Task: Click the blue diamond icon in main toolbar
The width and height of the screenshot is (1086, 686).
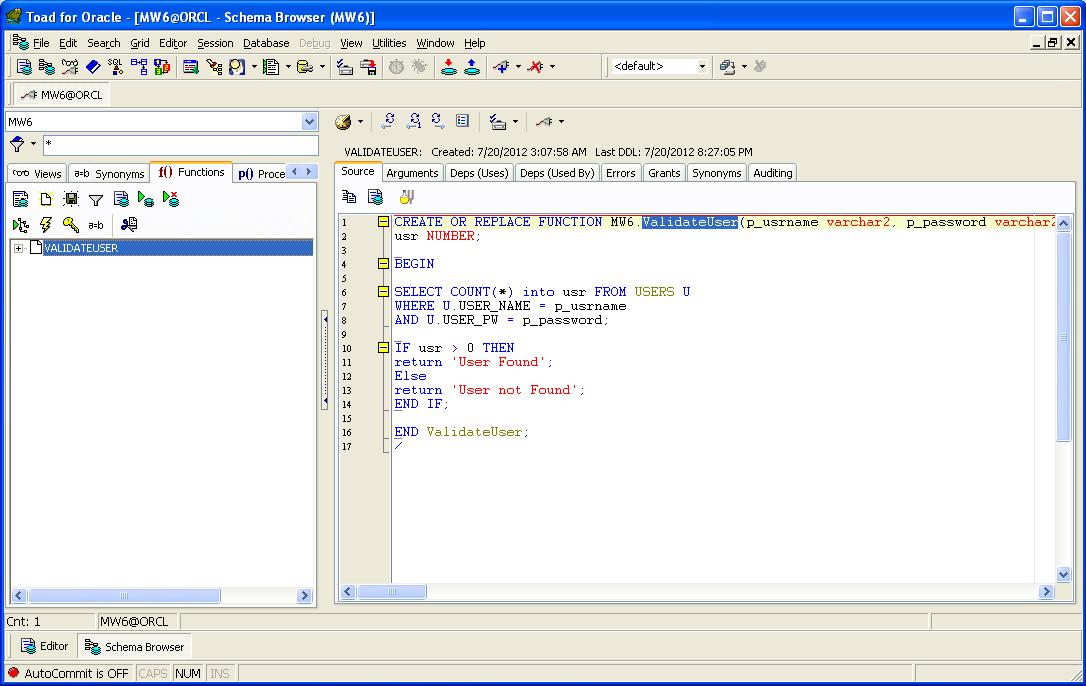Action: point(93,67)
